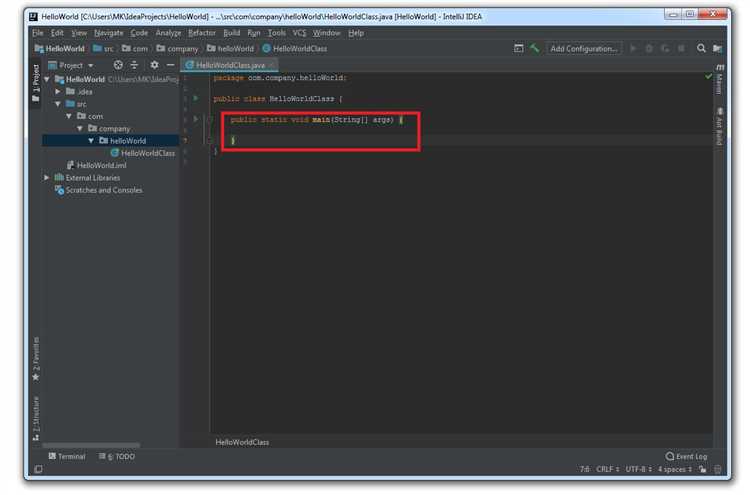Image resolution: width=750 pixels, height=495 pixels.
Task: Click the project settings gear icon
Action: [154, 65]
